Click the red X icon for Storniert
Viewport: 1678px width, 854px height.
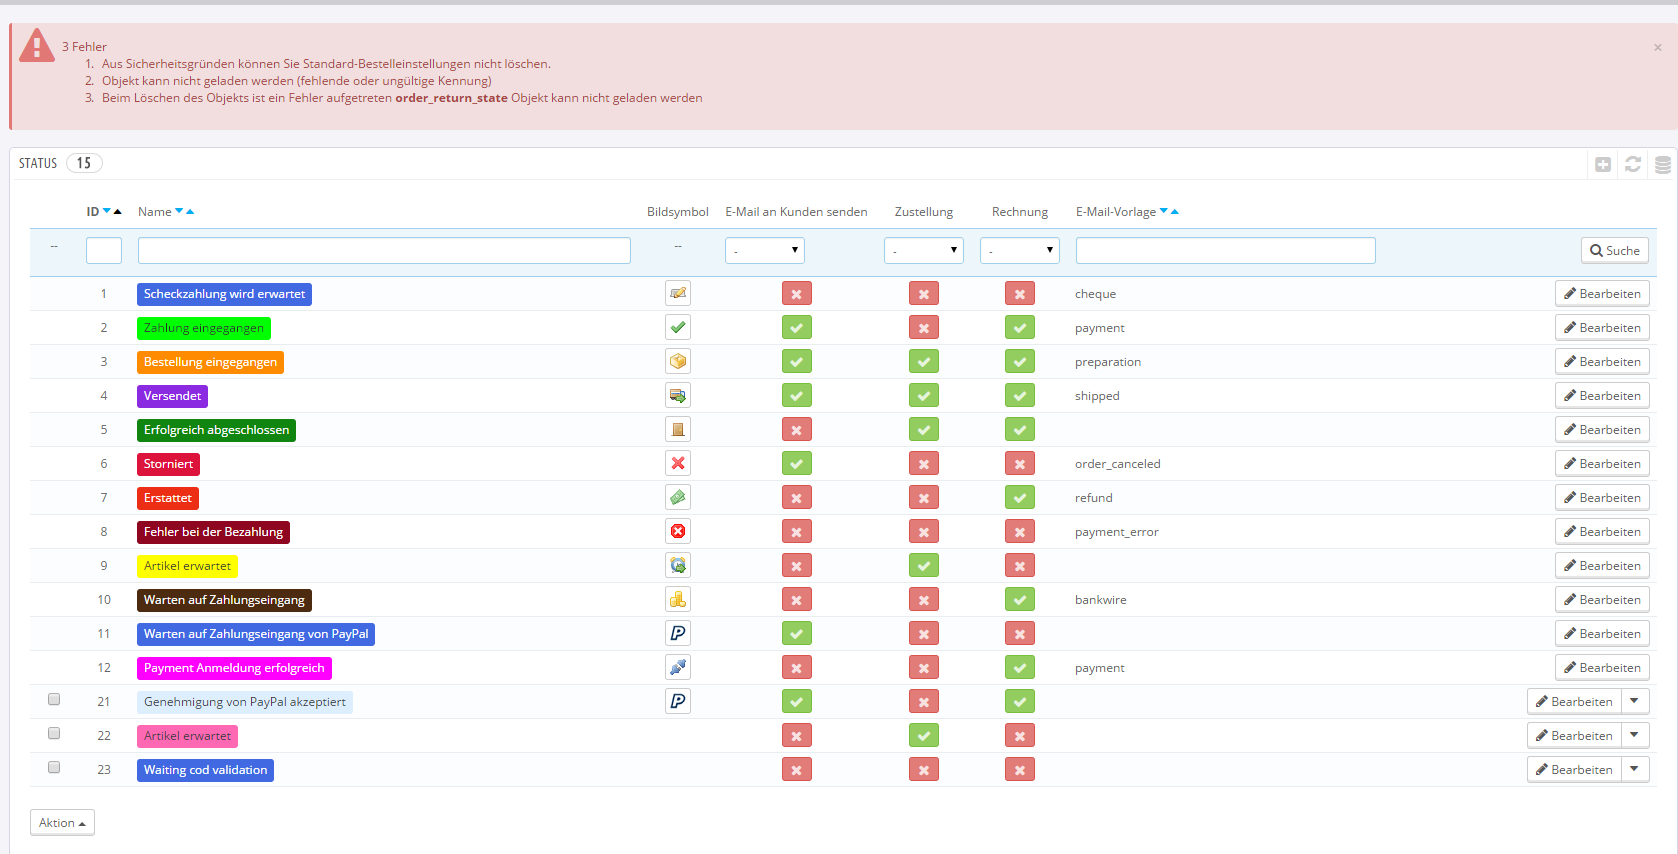[678, 464]
